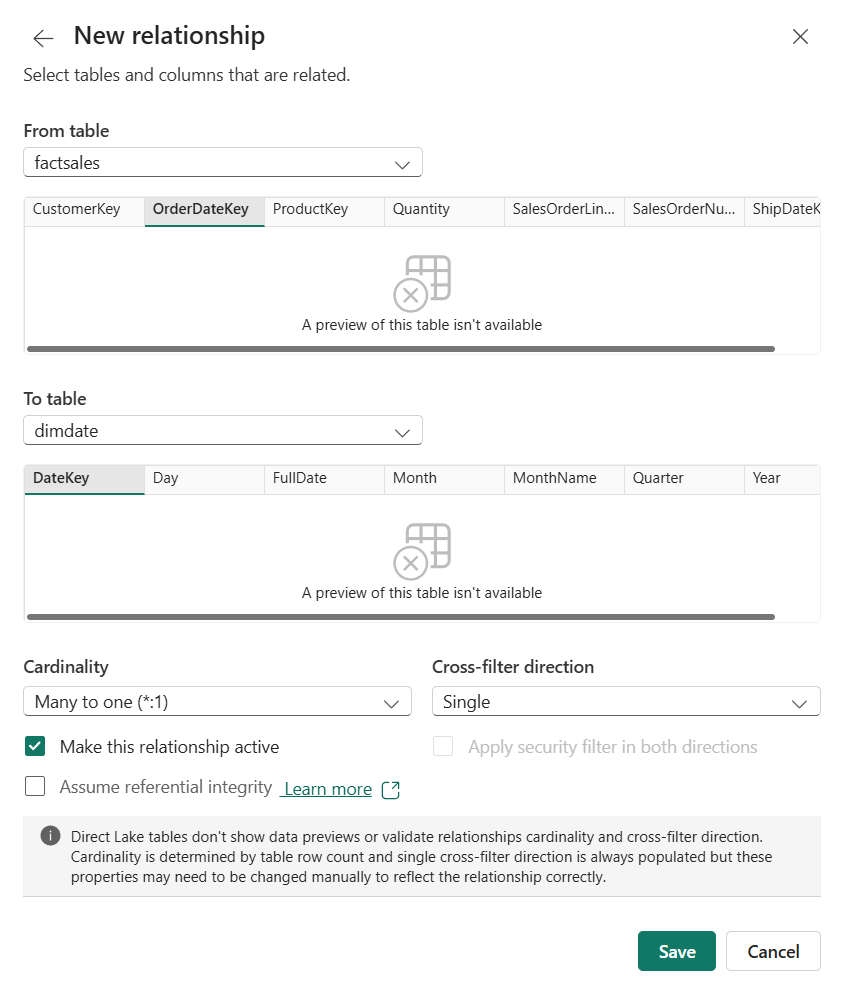Select the Year column header
The image size is (841, 990).
coord(782,479)
